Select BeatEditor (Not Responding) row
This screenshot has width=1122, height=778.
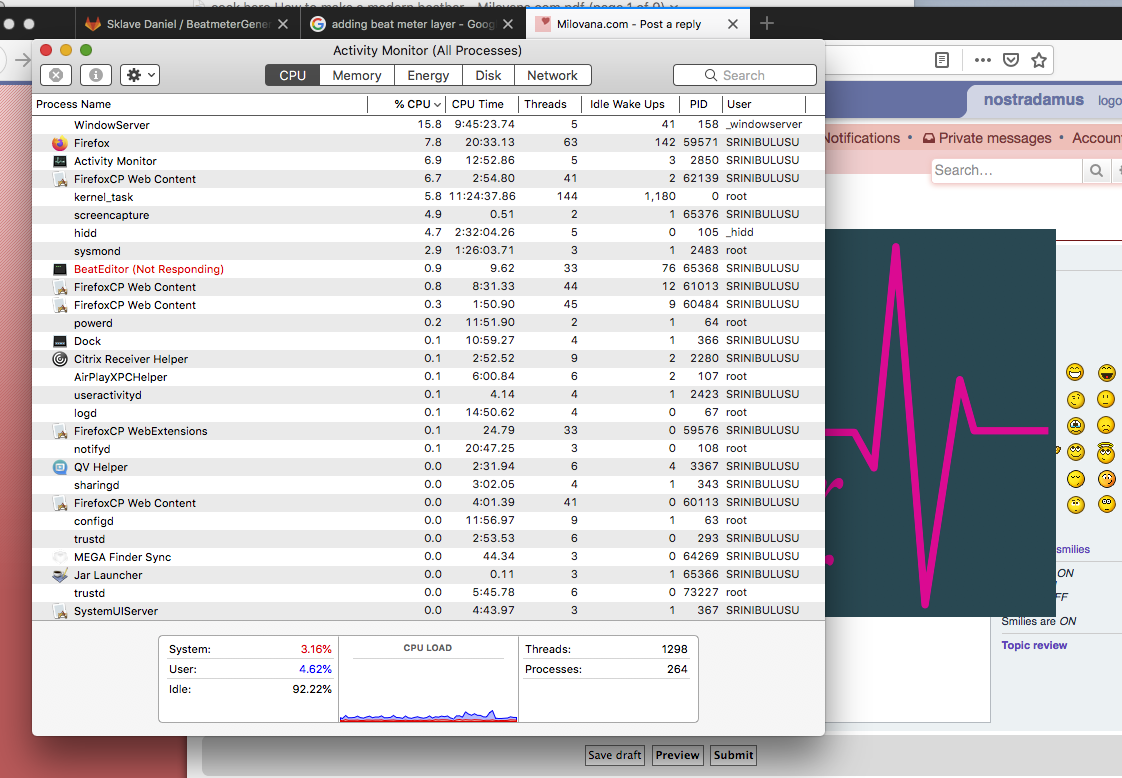(428, 269)
